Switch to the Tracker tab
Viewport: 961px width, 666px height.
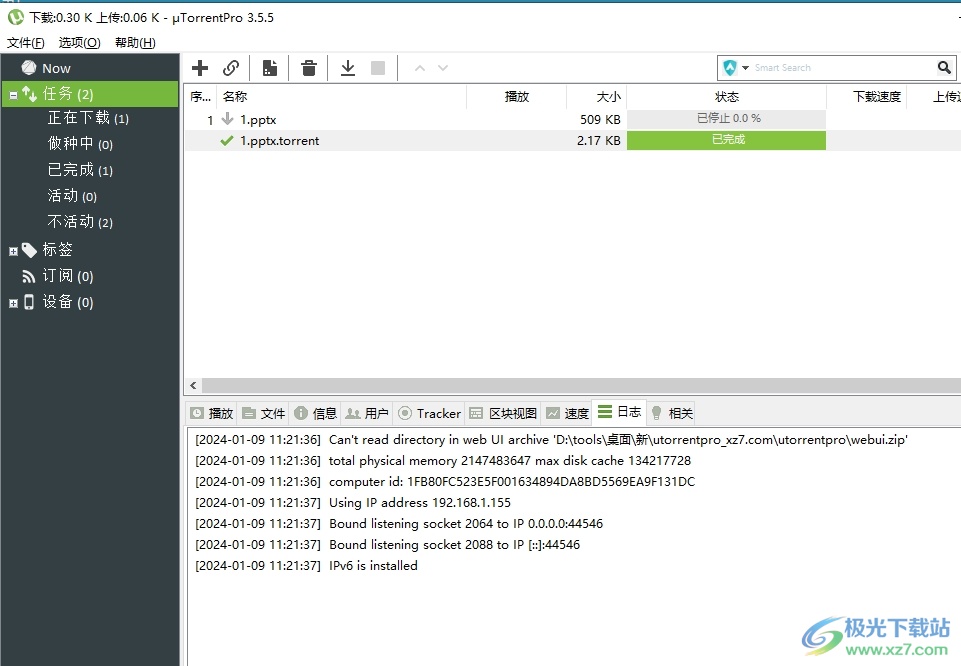(x=429, y=413)
